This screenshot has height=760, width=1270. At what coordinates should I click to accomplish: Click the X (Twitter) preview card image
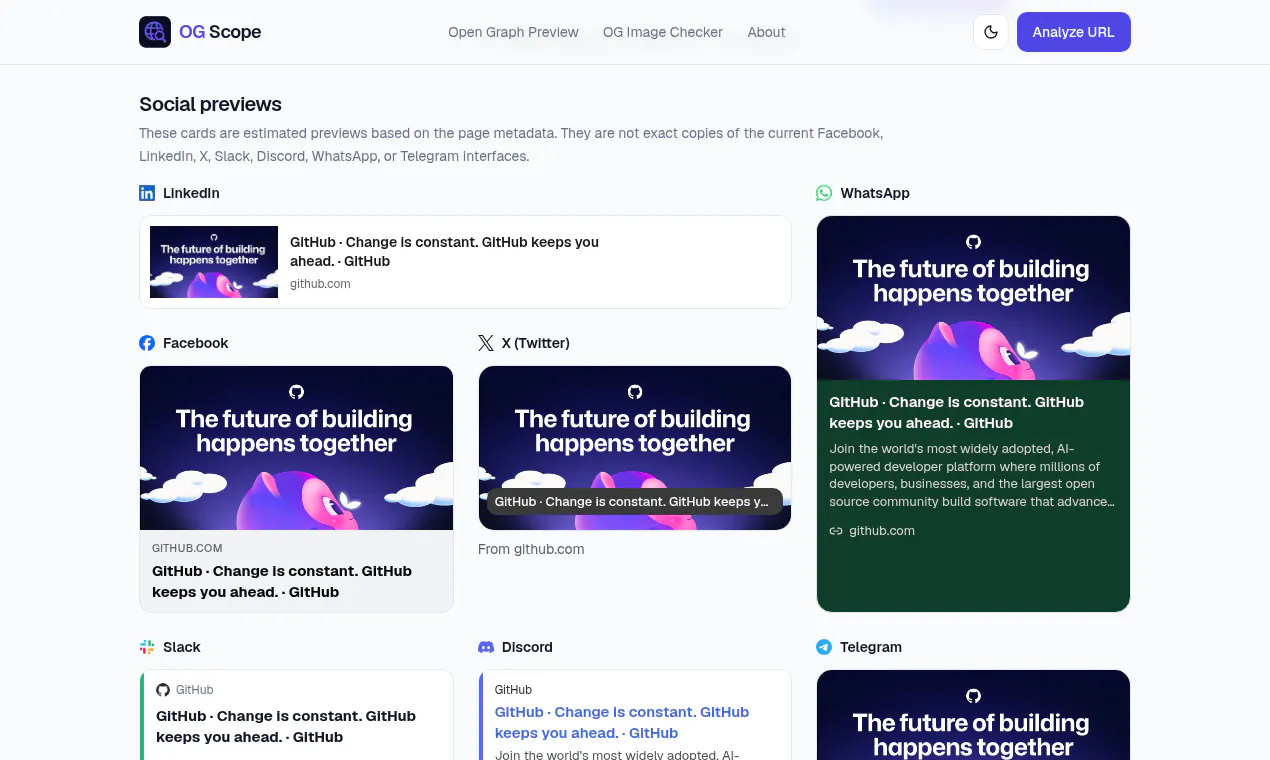tap(635, 448)
